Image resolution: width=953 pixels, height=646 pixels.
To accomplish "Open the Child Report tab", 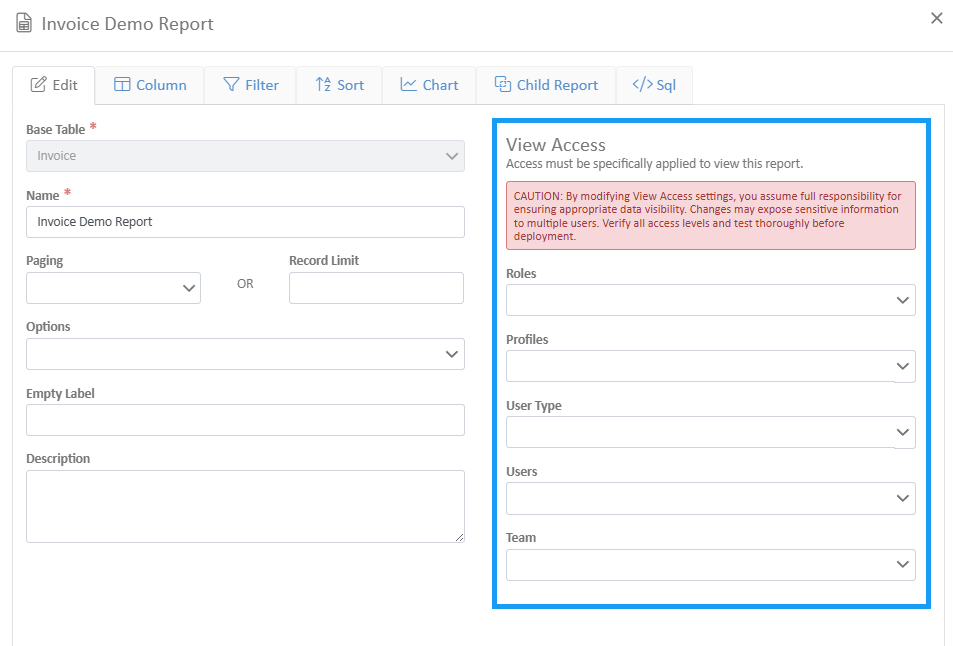I will pyautogui.click(x=546, y=85).
